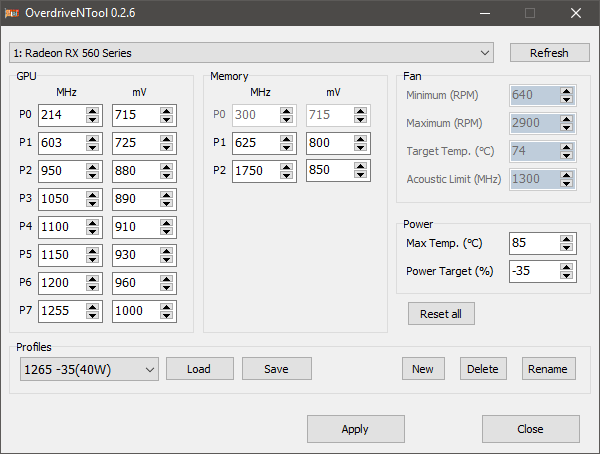The image size is (600, 454).
Task: Decrease Power Target percentage value
Action: point(566,276)
